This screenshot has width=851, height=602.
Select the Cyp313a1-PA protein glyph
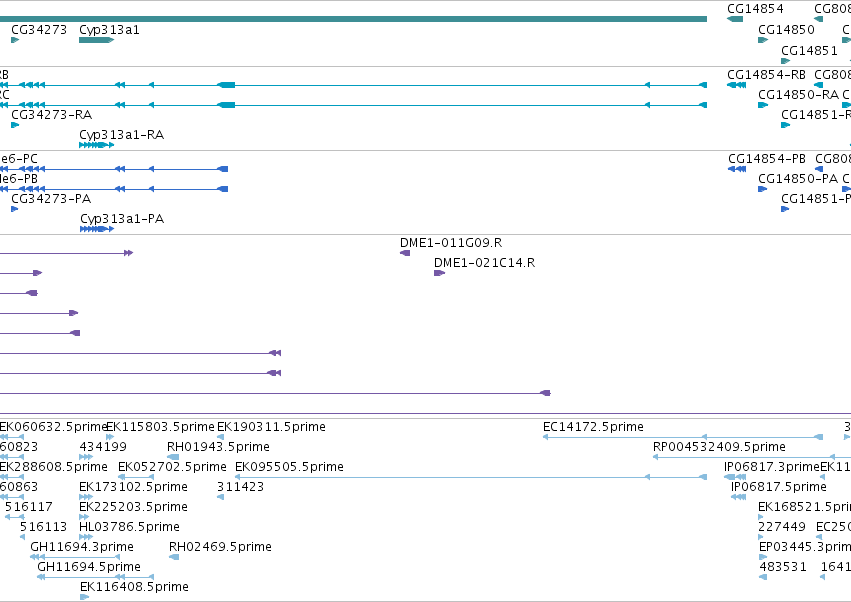(x=97, y=229)
